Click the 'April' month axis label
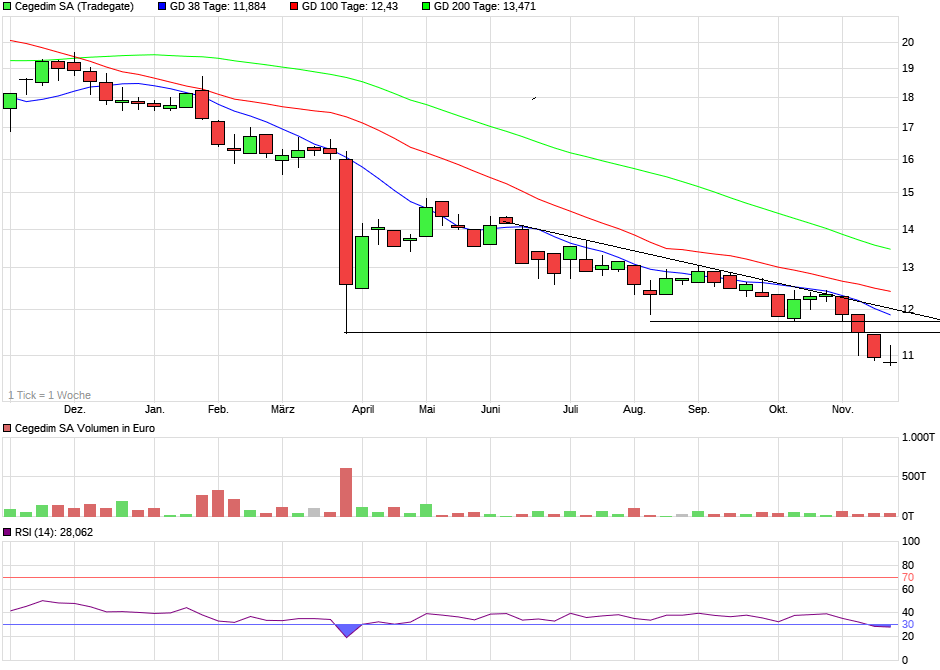940x670 pixels. pyautogui.click(x=363, y=409)
